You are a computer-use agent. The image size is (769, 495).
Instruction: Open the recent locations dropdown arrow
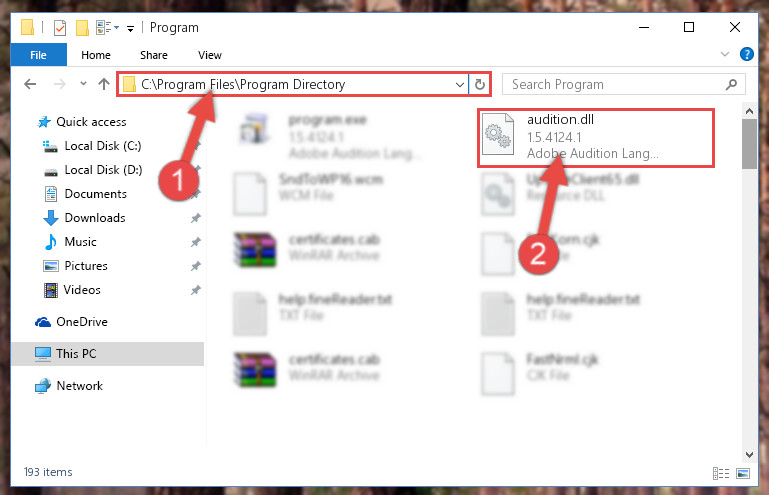click(83, 84)
